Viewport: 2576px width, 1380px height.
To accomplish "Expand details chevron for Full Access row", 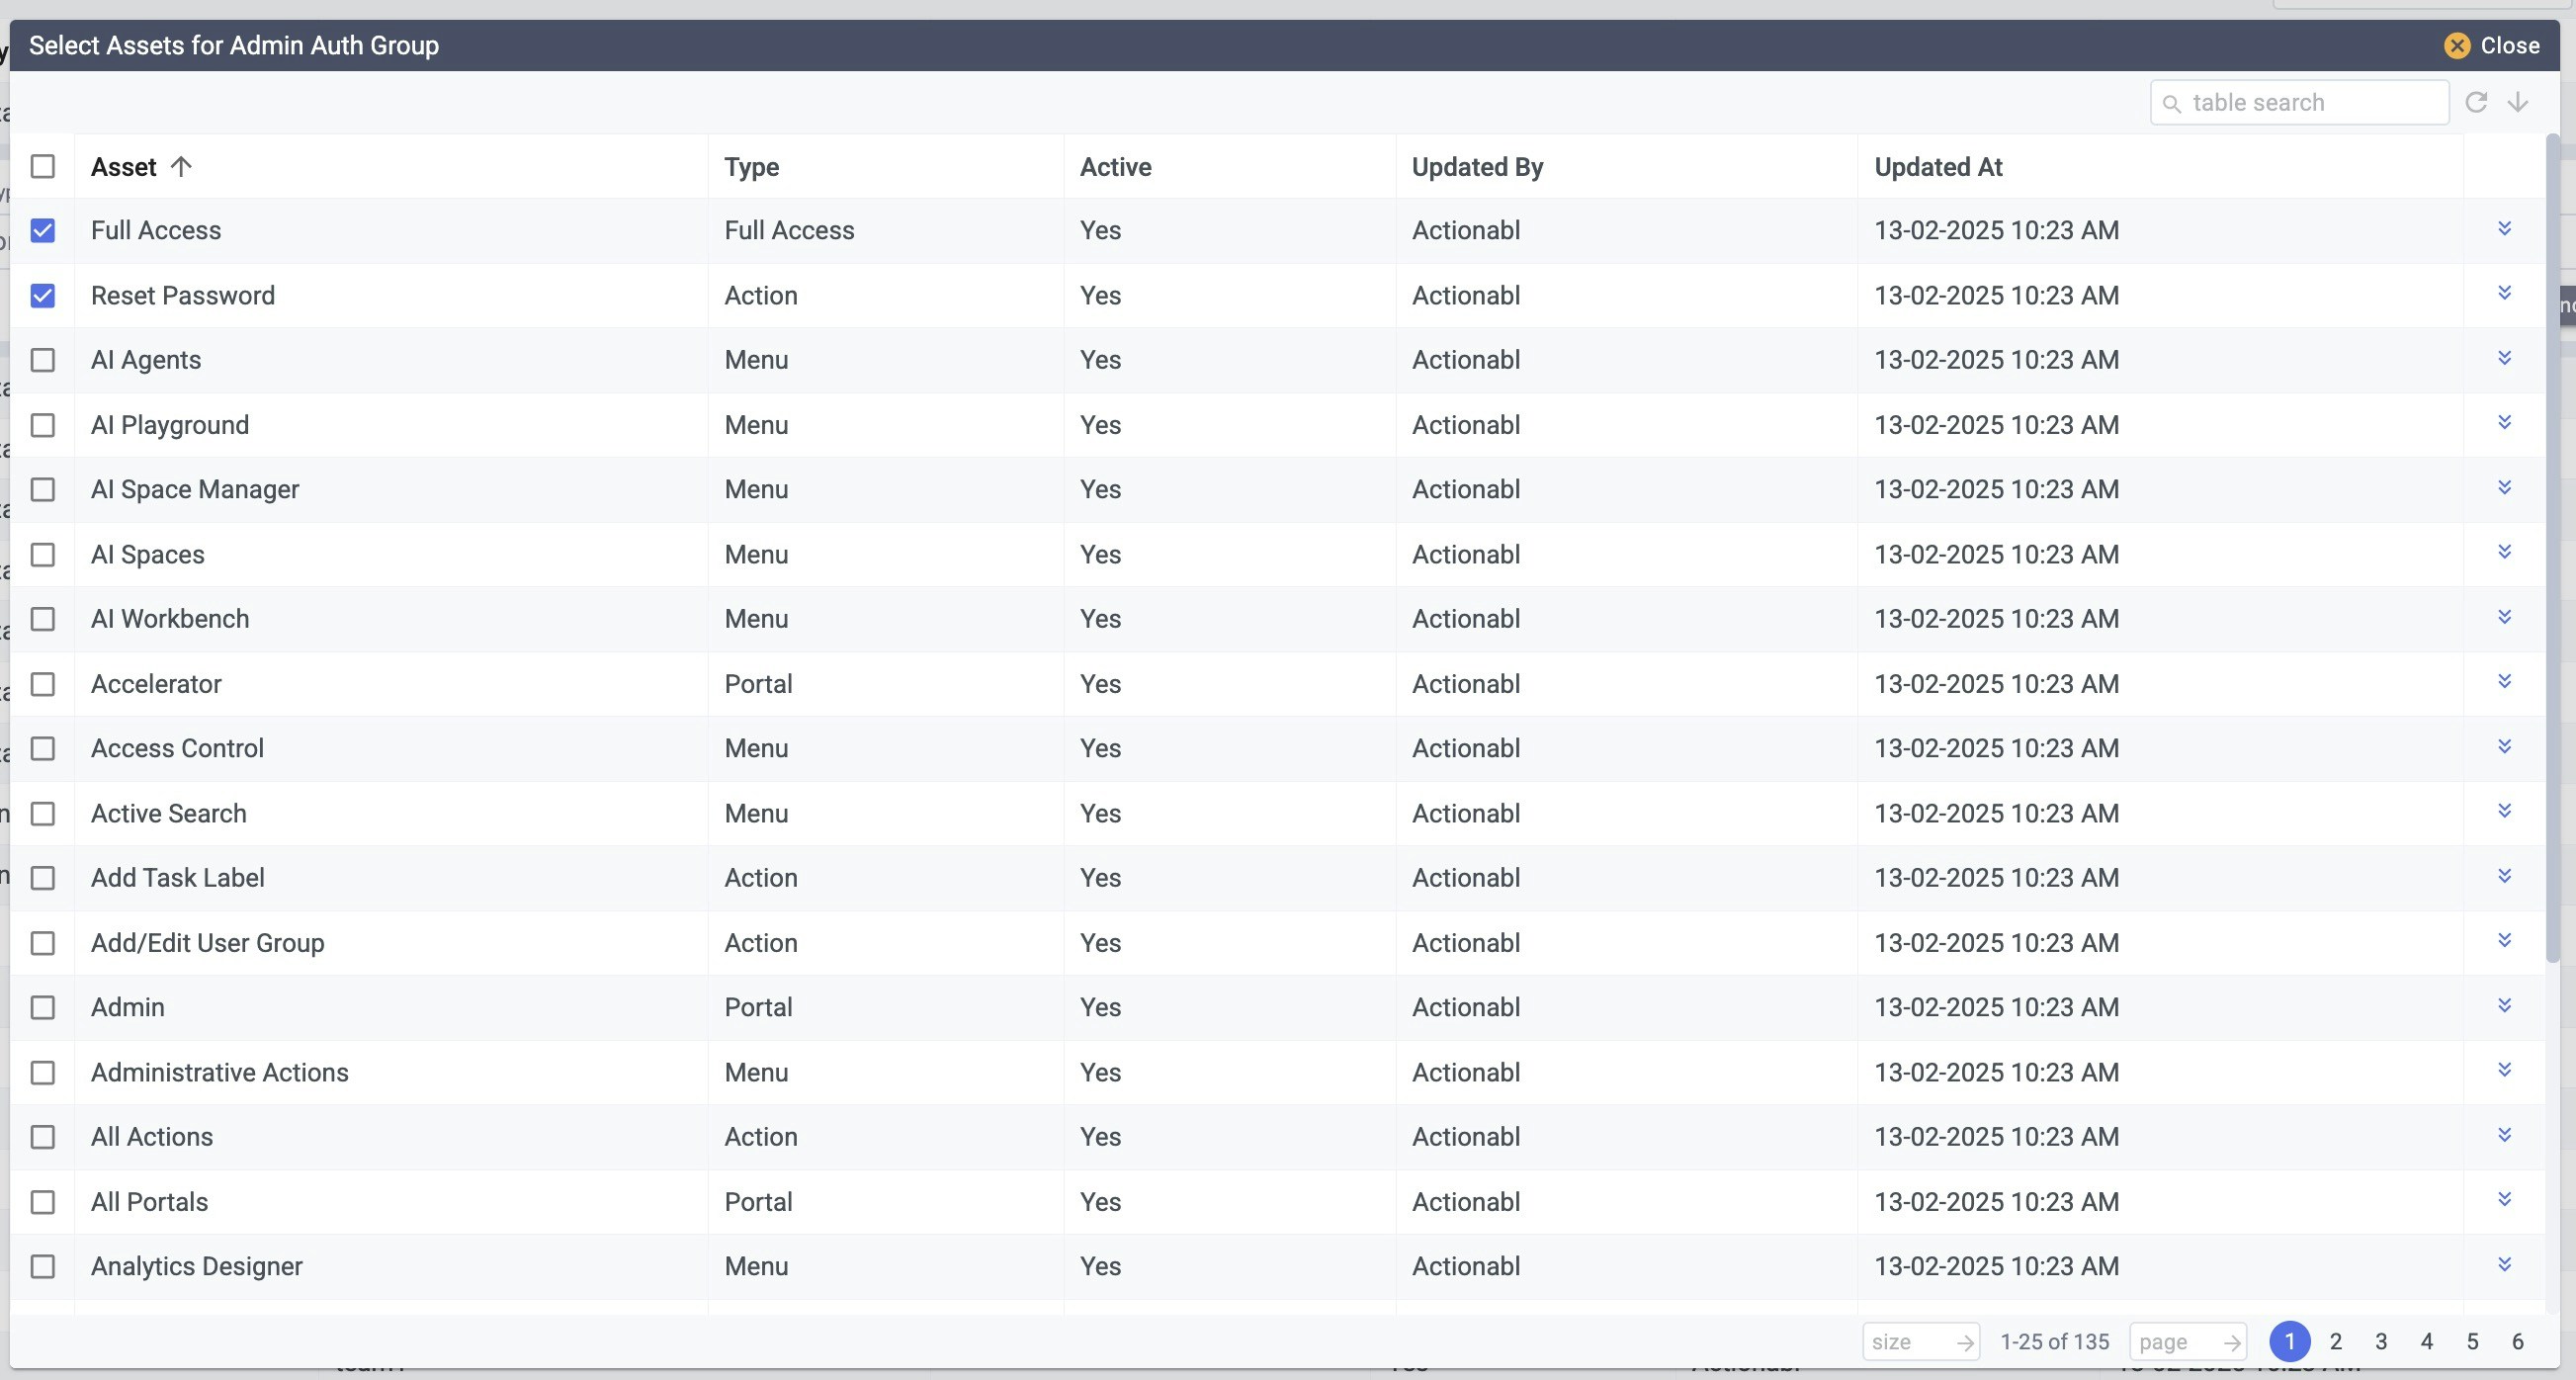I will [2504, 229].
